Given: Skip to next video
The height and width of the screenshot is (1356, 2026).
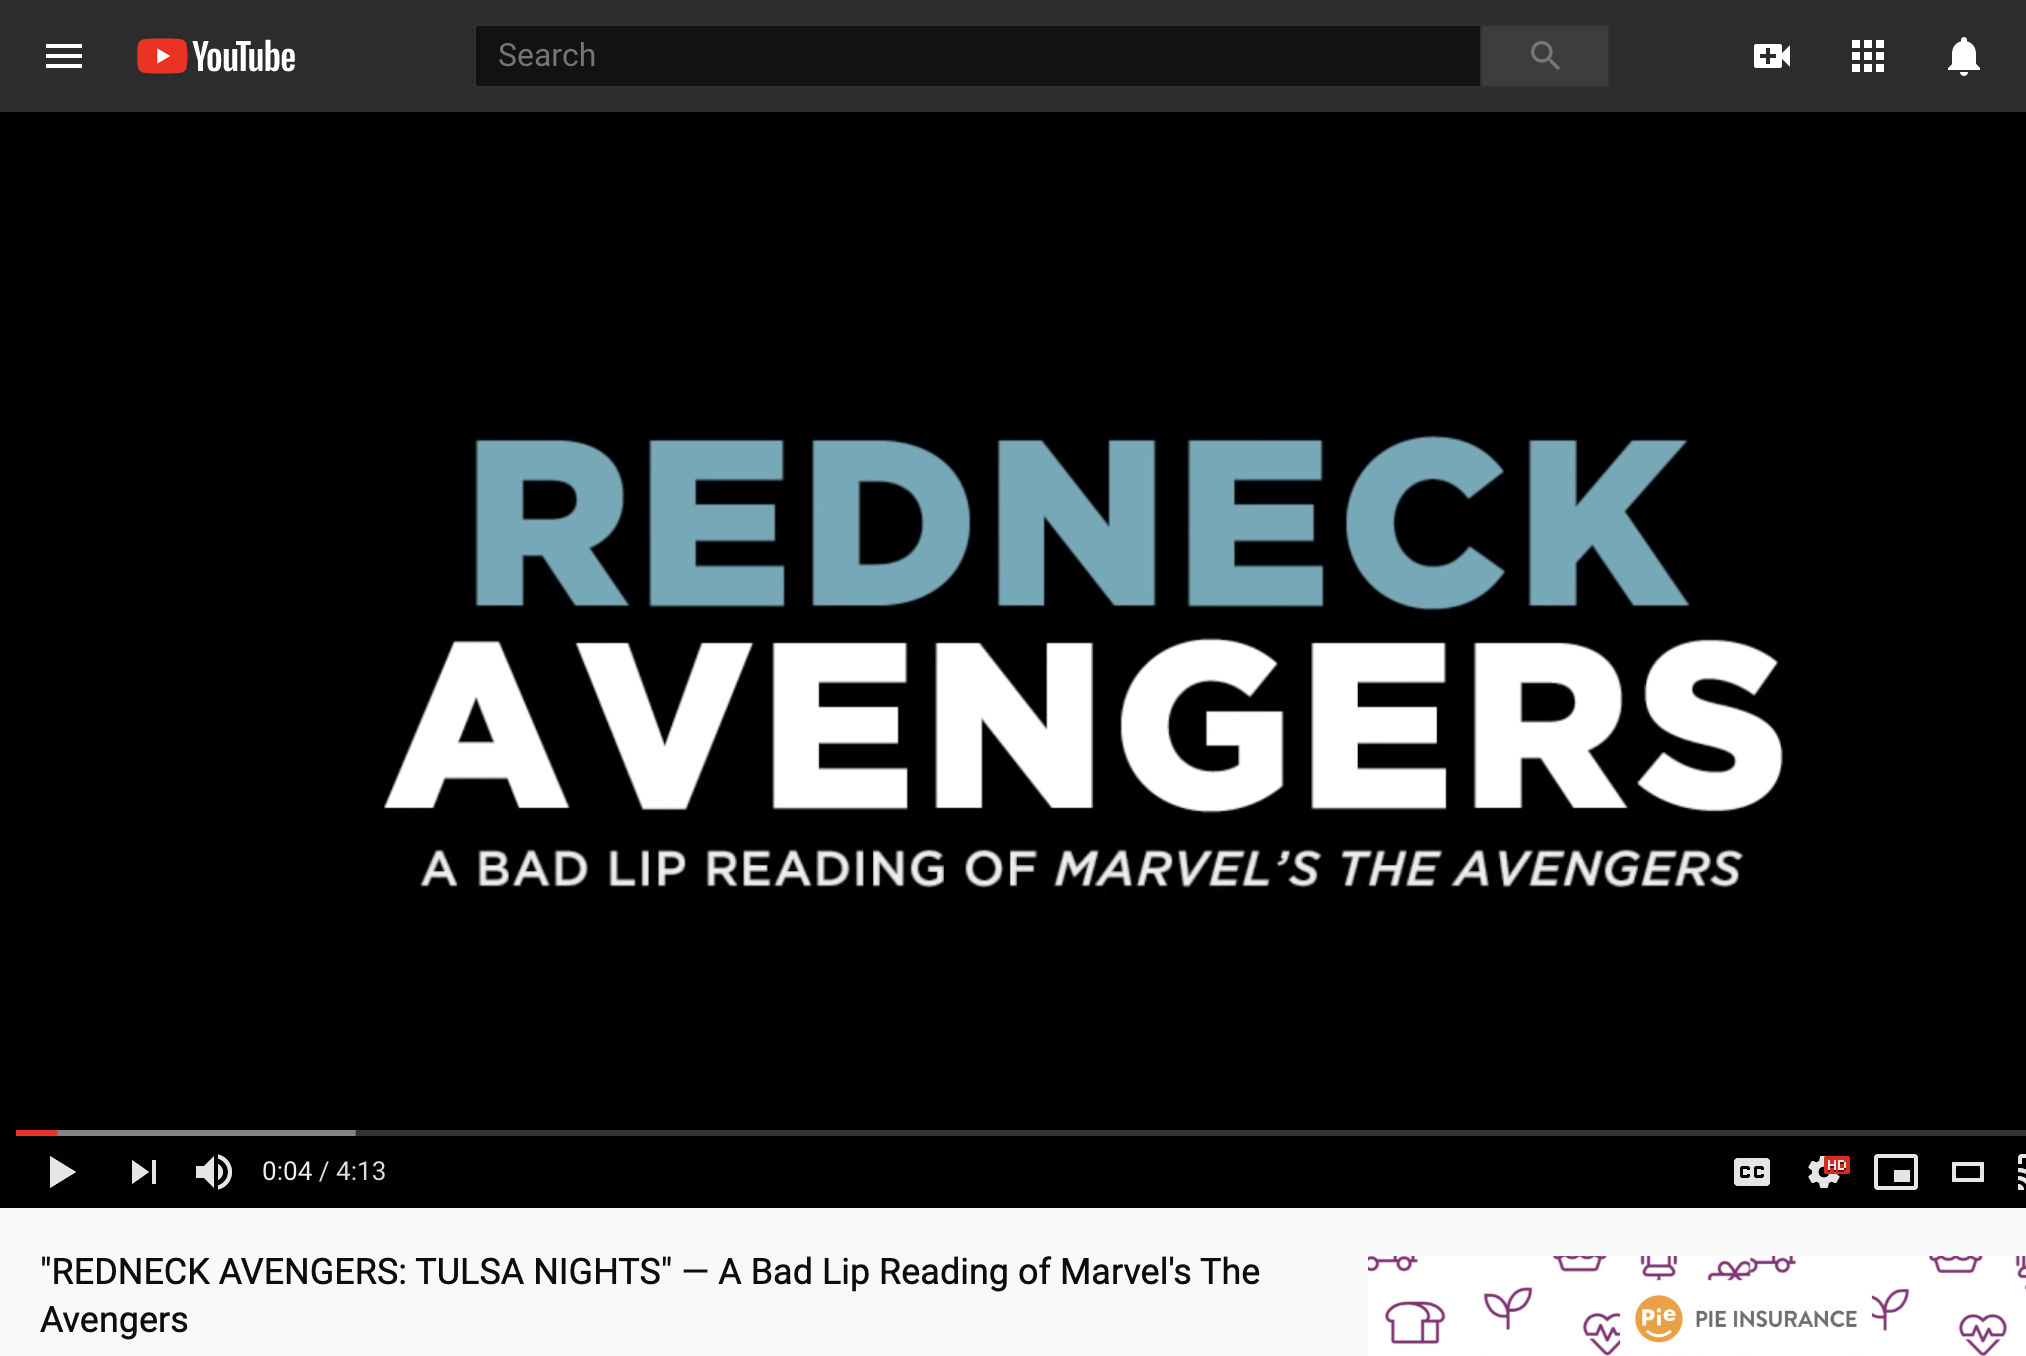Looking at the screenshot, I should 144,1171.
